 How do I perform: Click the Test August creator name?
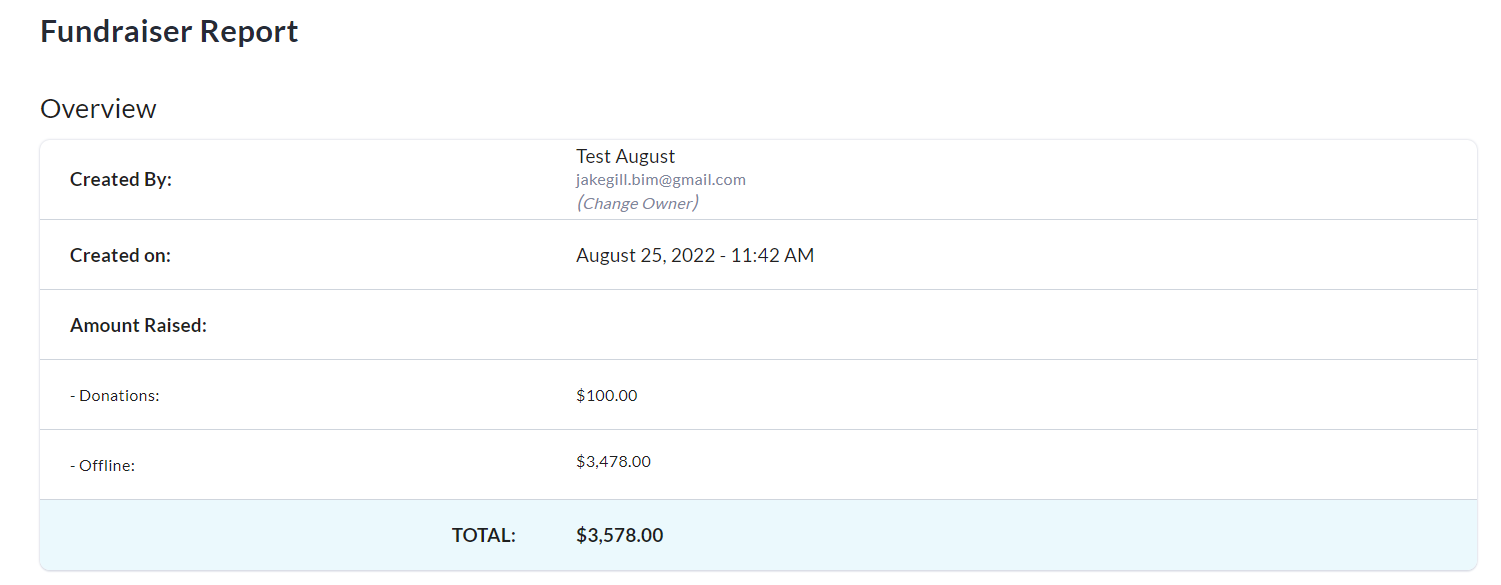pos(625,156)
